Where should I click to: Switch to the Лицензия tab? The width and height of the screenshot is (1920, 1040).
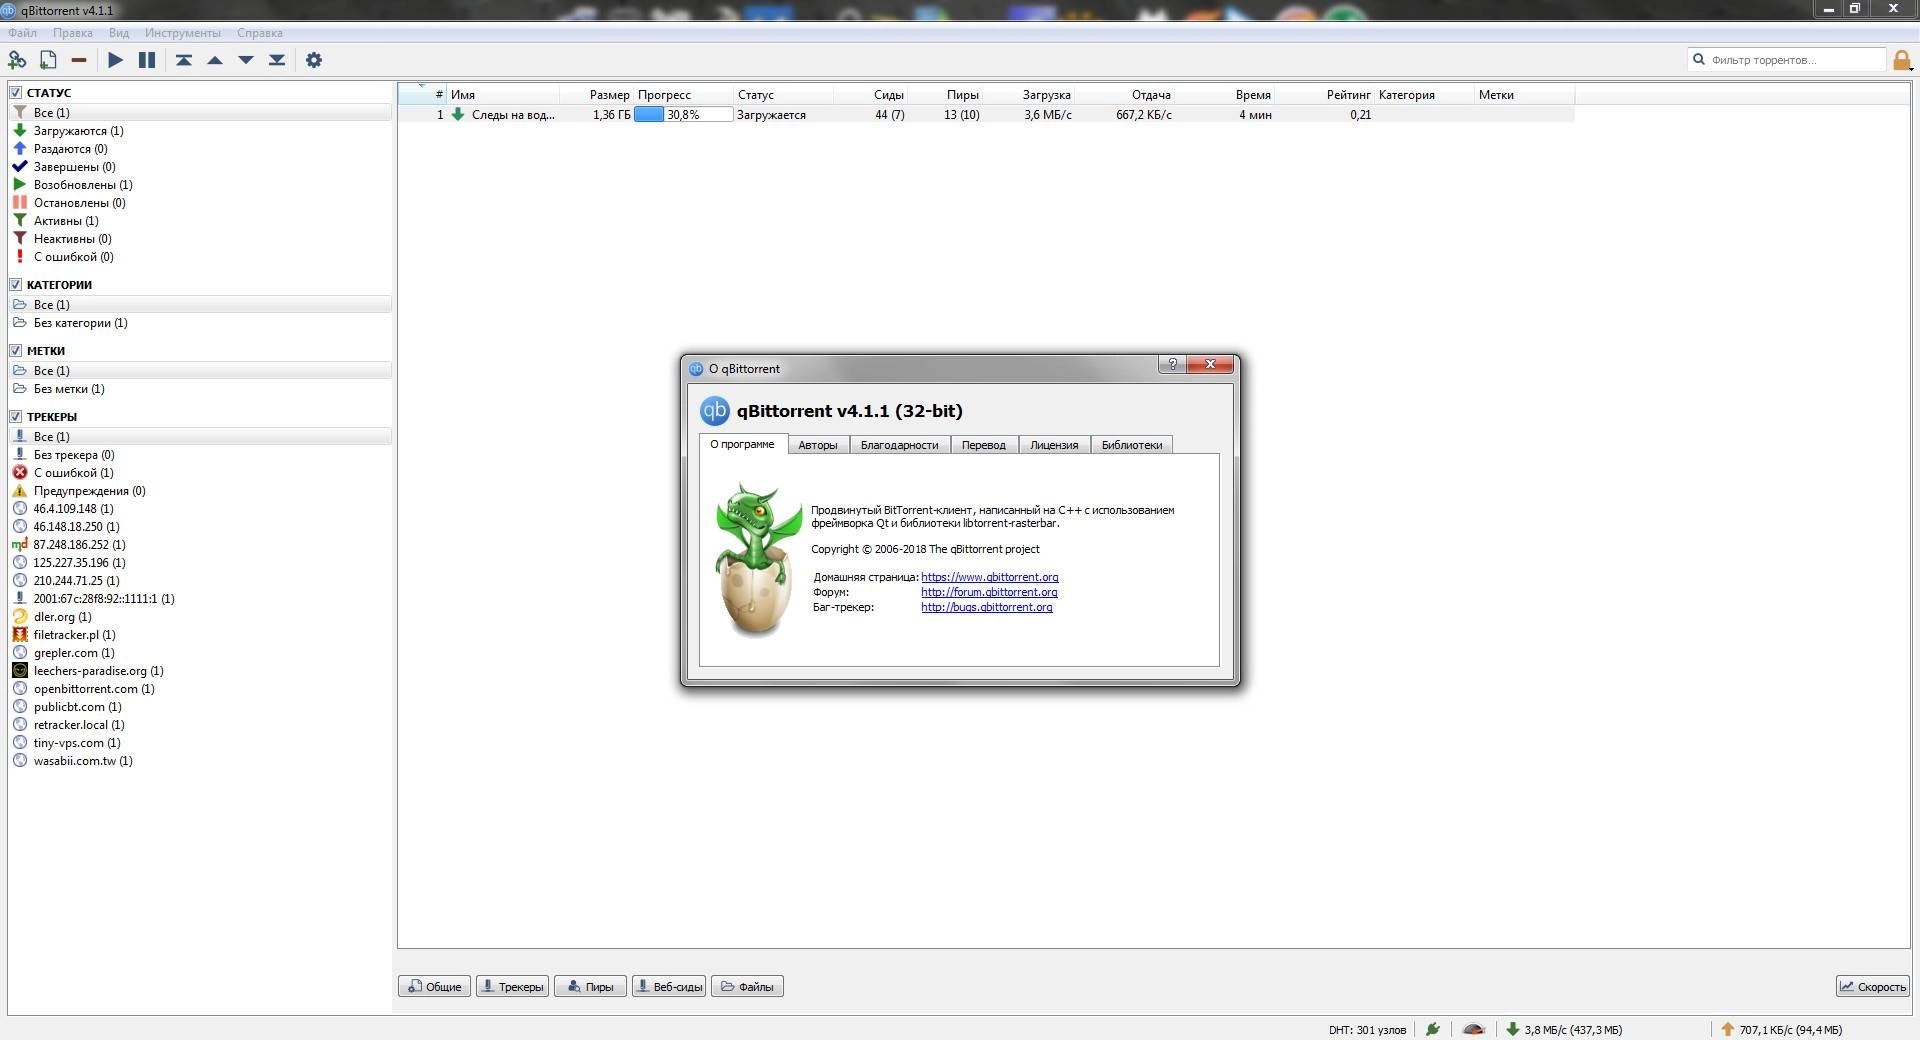click(1054, 445)
